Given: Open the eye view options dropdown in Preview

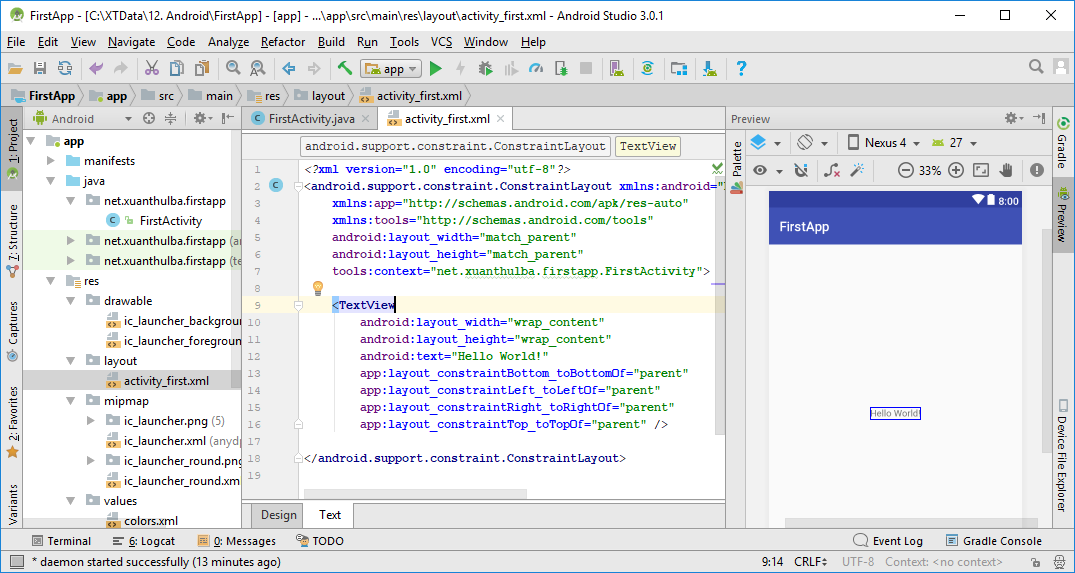Looking at the screenshot, I should (x=766, y=171).
